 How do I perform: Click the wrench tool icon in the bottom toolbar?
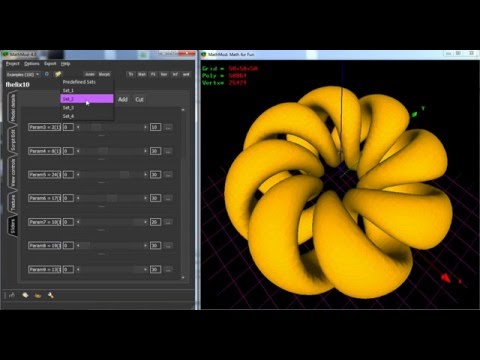point(51,295)
